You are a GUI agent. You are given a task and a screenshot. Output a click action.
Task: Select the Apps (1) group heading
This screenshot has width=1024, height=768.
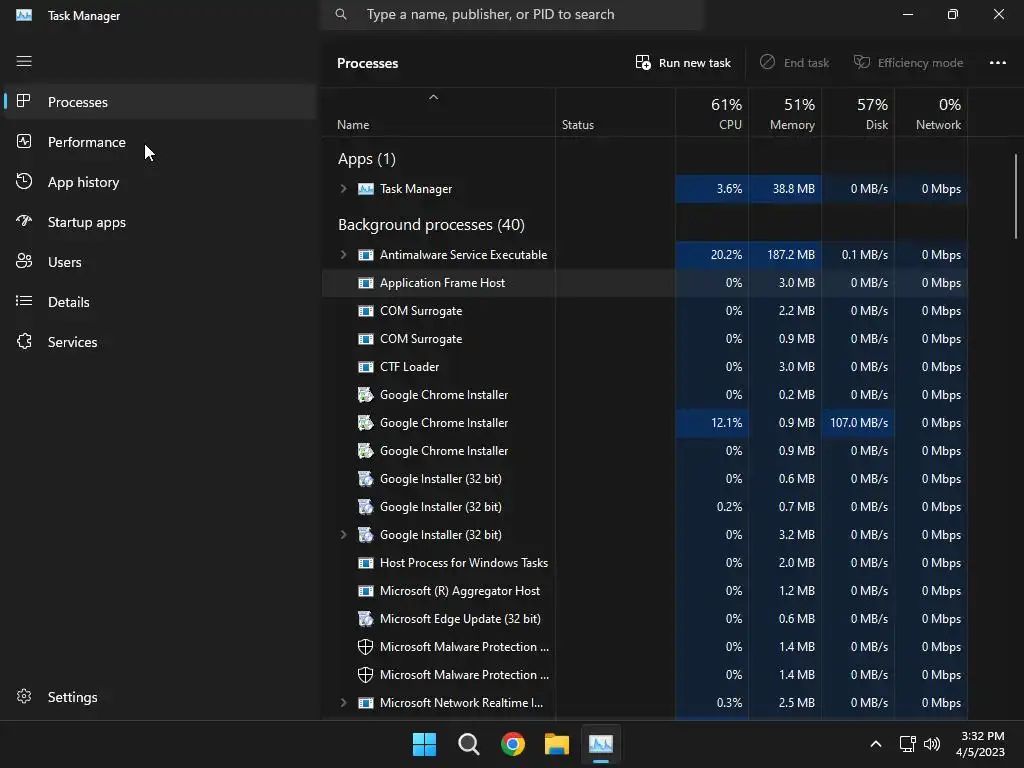click(x=366, y=159)
